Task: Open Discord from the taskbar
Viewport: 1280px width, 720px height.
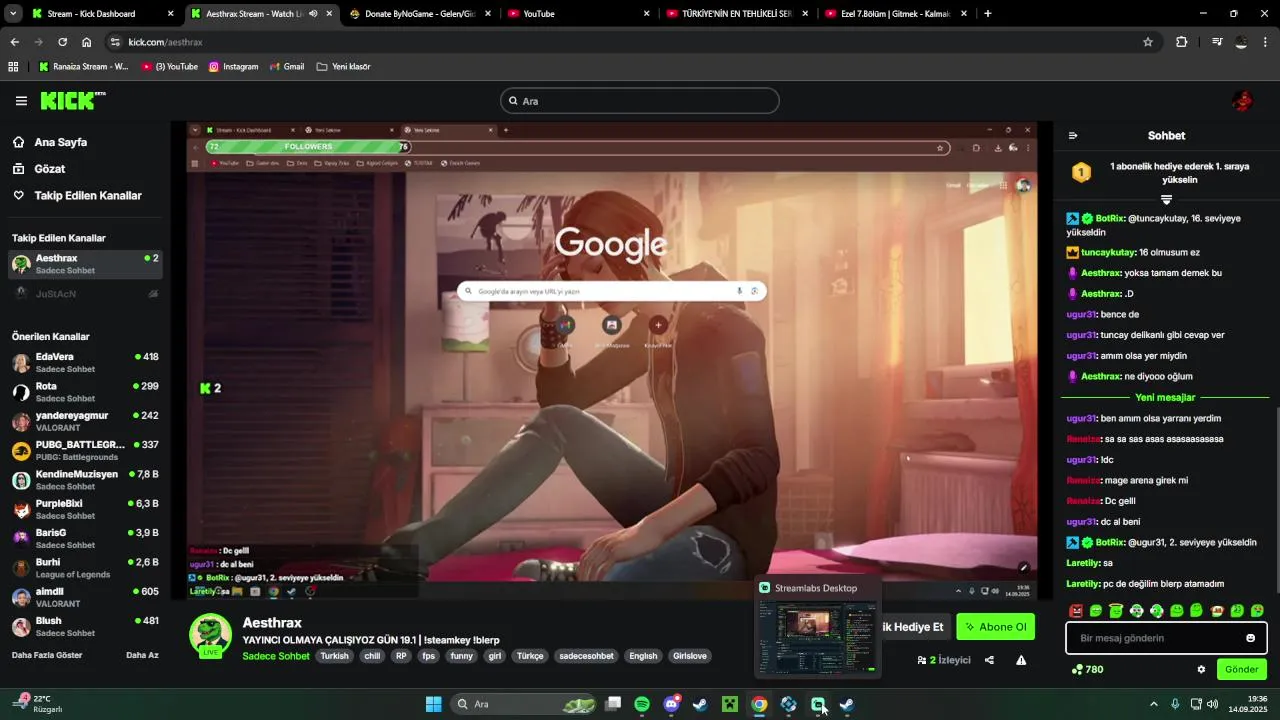Action: click(671, 704)
